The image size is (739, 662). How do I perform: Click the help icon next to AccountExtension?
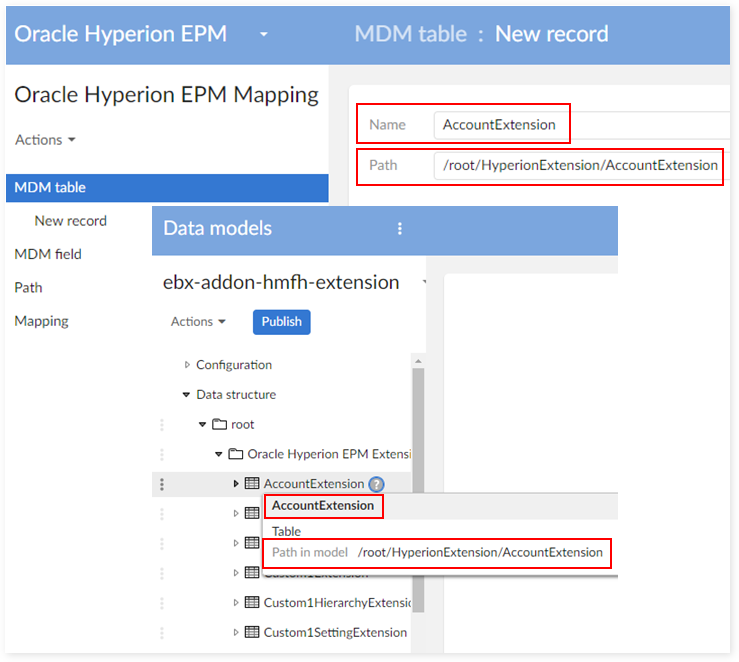pos(376,484)
